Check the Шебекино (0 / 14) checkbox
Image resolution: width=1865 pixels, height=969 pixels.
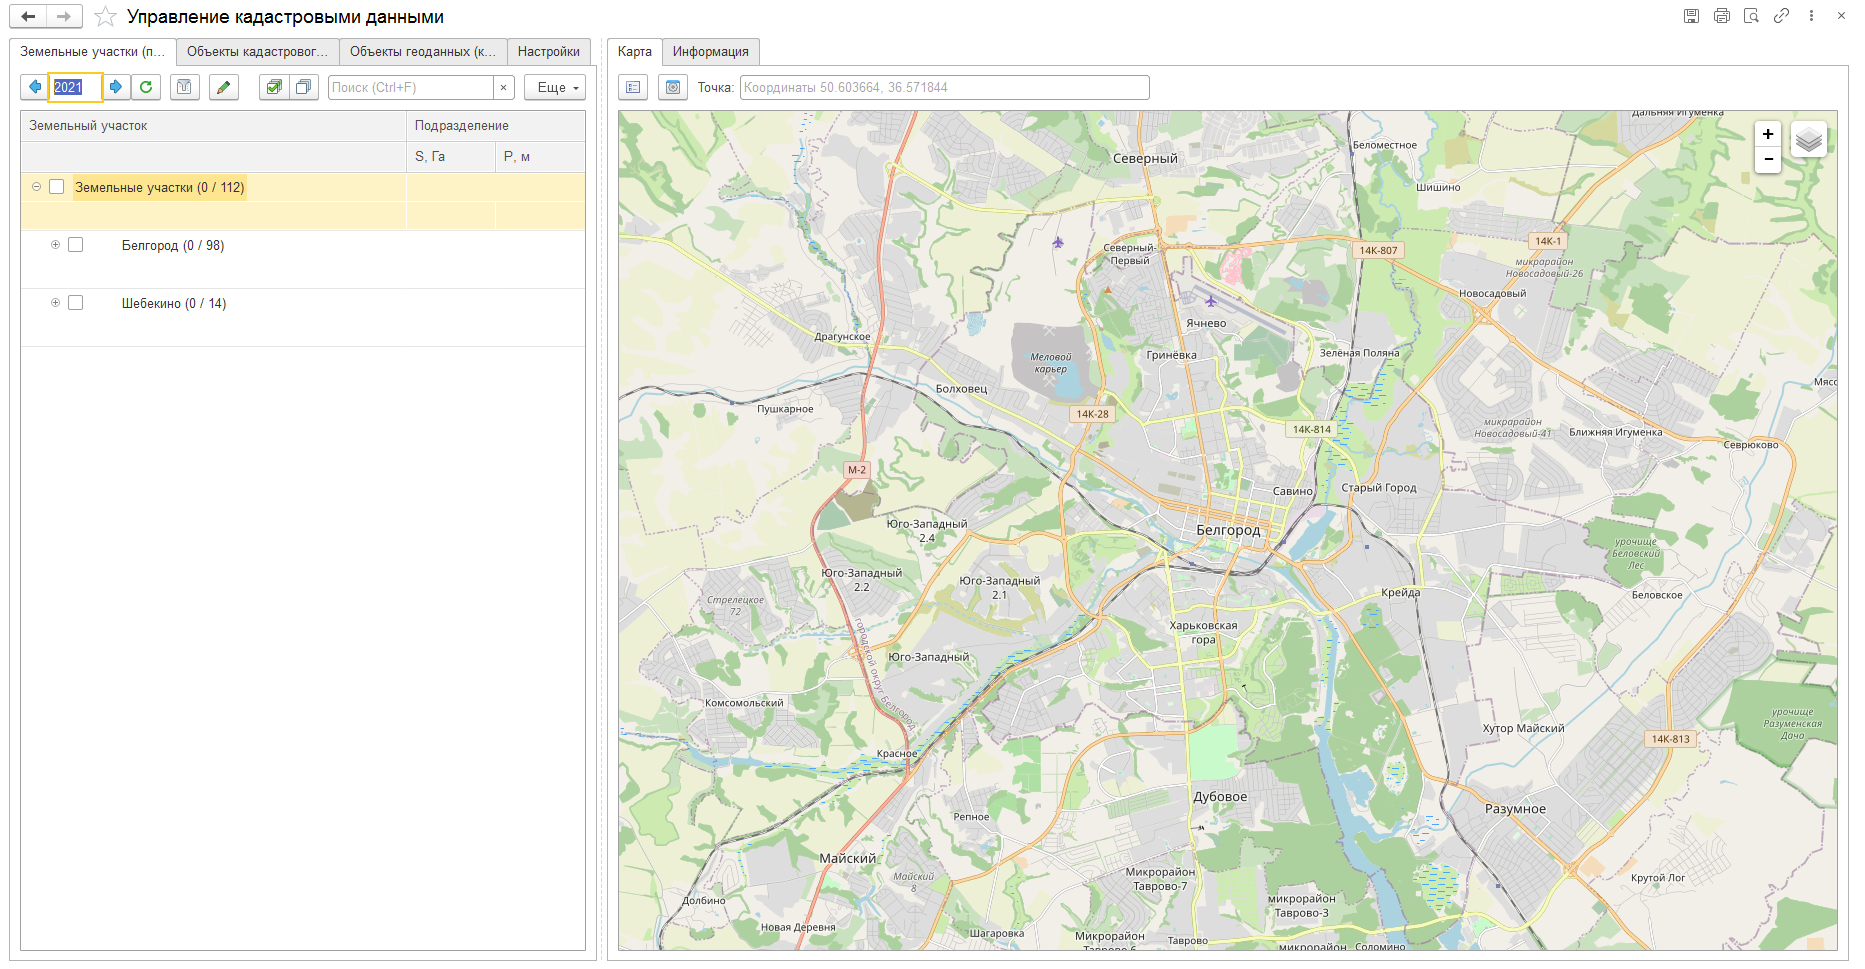point(76,303)
